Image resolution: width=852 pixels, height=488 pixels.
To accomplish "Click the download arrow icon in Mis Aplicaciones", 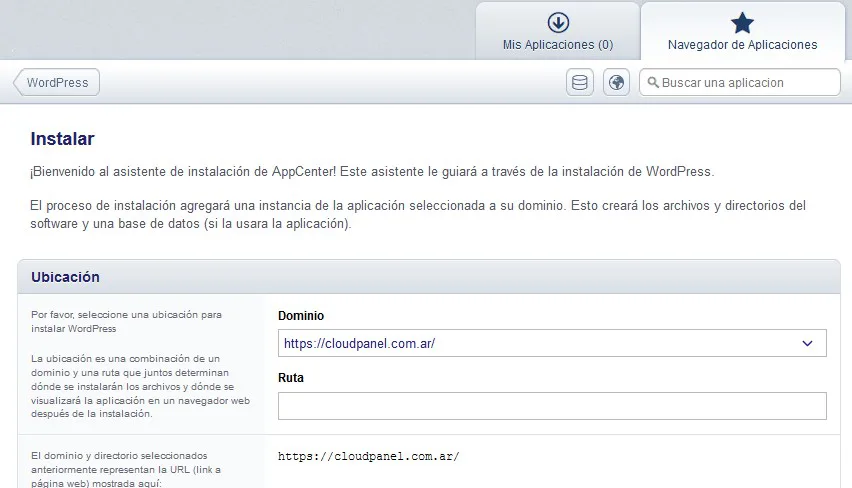I will pyautogui.click(x=558, y=22).
